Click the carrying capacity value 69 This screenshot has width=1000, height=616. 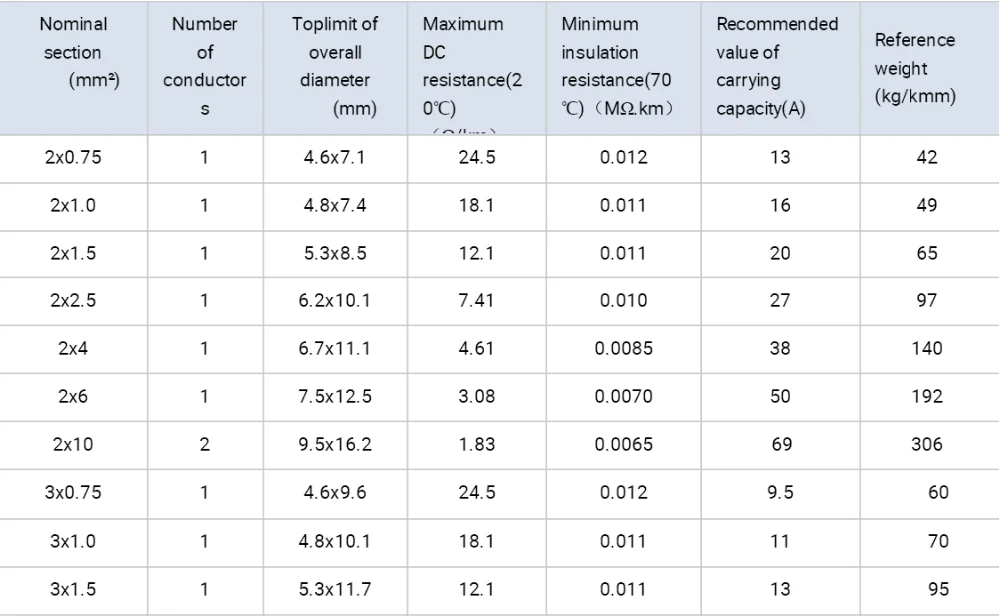point(780,445)
